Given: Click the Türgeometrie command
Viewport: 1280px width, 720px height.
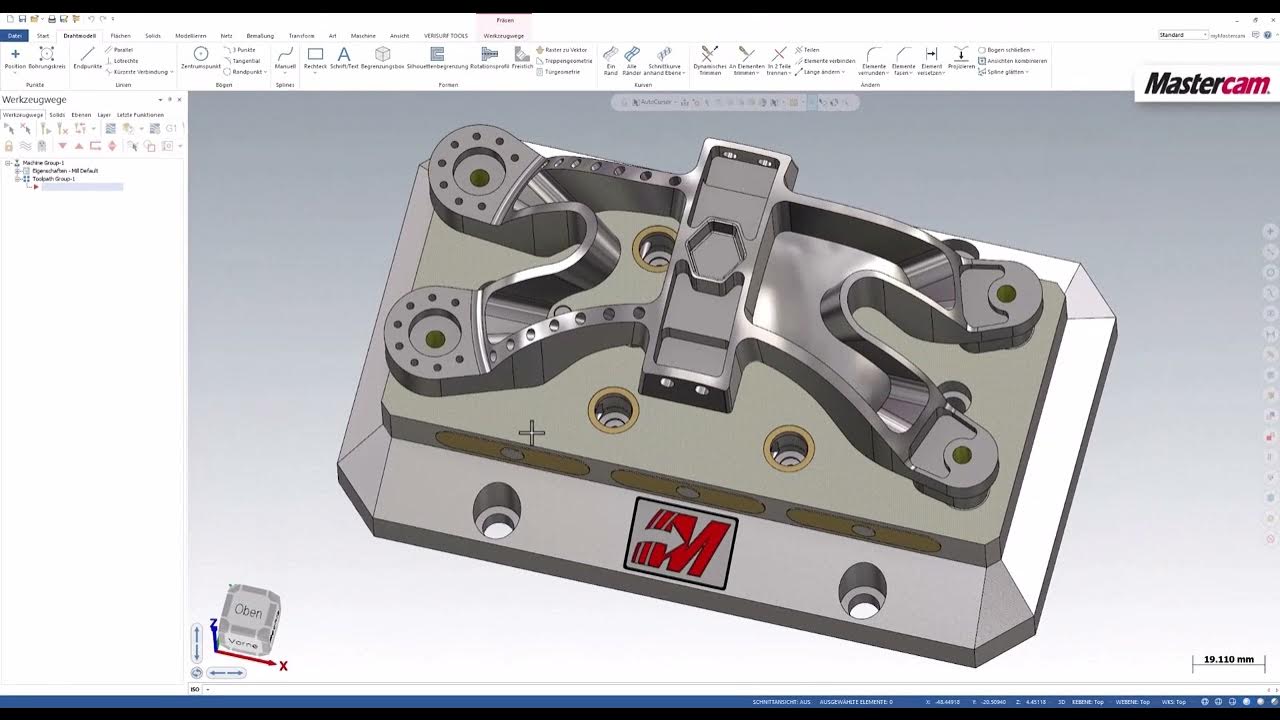Looking at the screenshot, I should [558, 72].
